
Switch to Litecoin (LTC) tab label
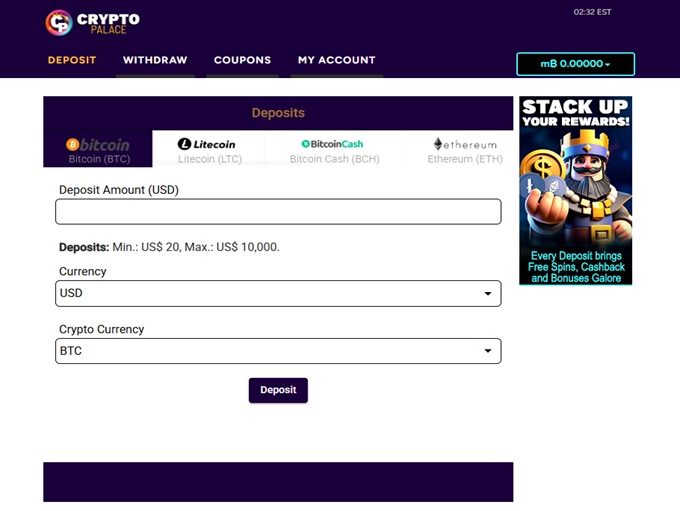[210, 159]
